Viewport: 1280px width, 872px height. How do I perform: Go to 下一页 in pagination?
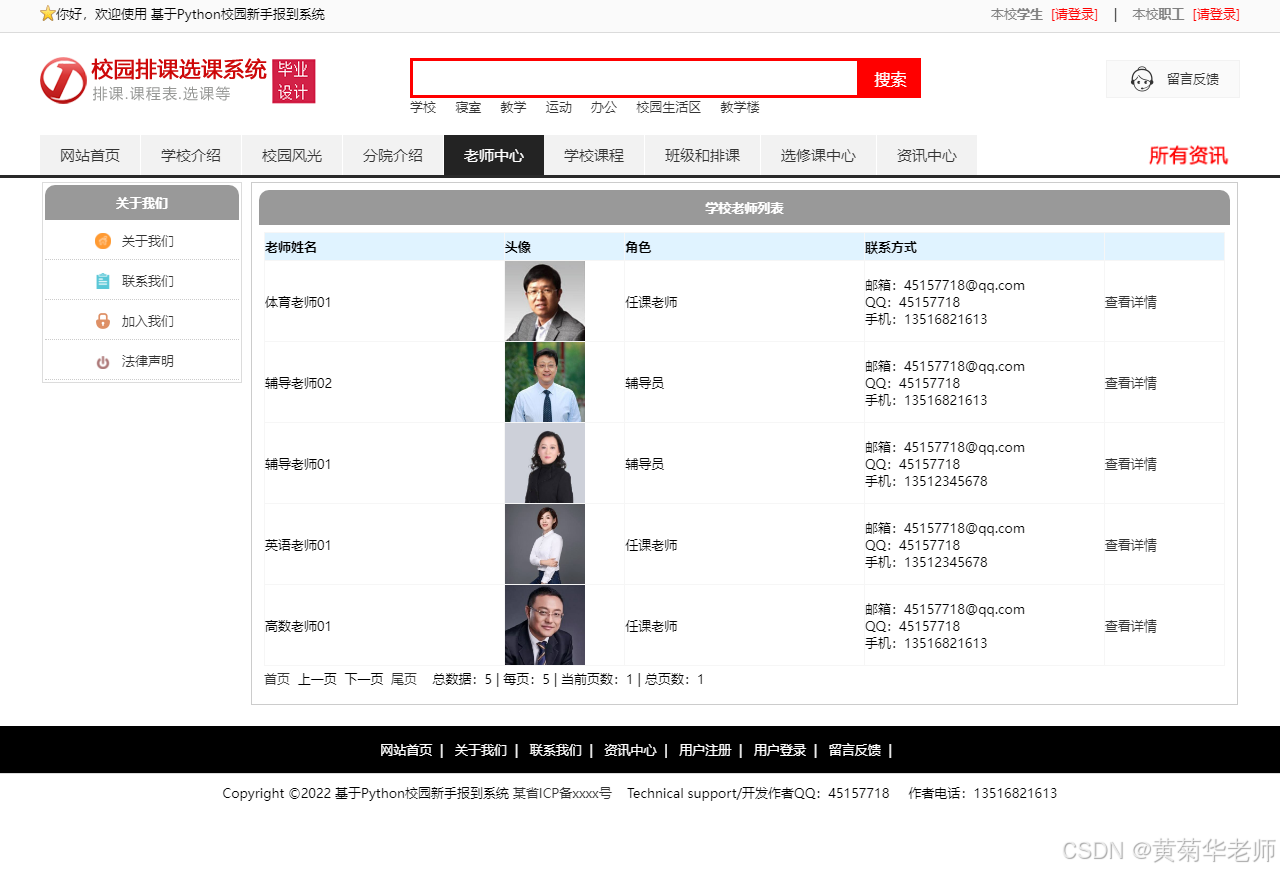coord(363,679)
